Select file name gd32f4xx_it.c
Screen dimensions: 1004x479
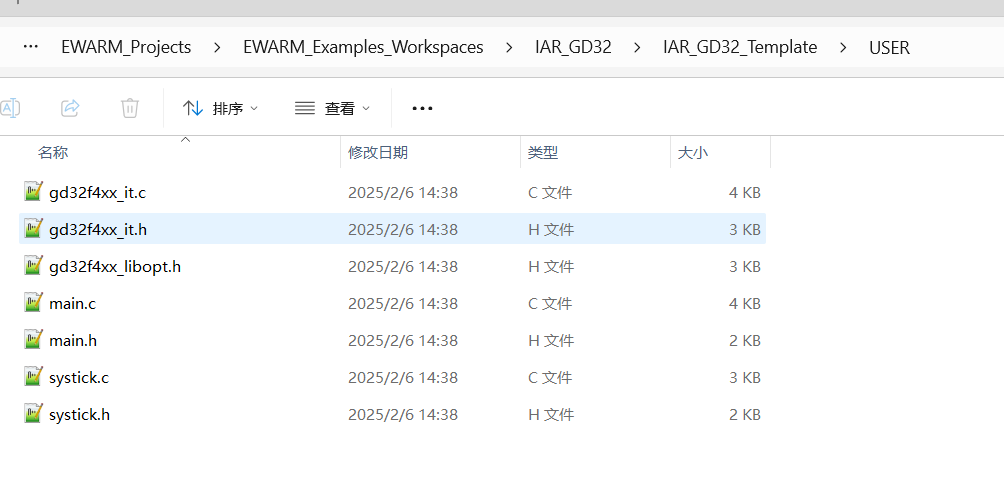click(x=97, y=192)
